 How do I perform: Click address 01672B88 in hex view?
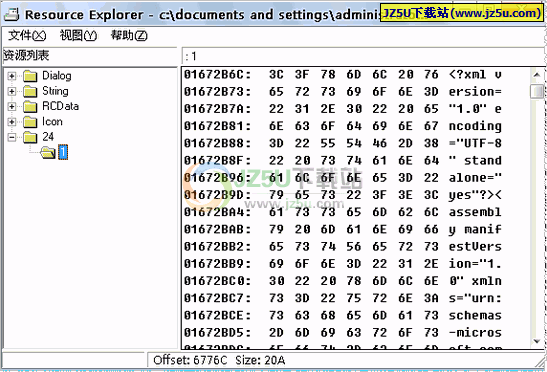[x=217, y=143]
